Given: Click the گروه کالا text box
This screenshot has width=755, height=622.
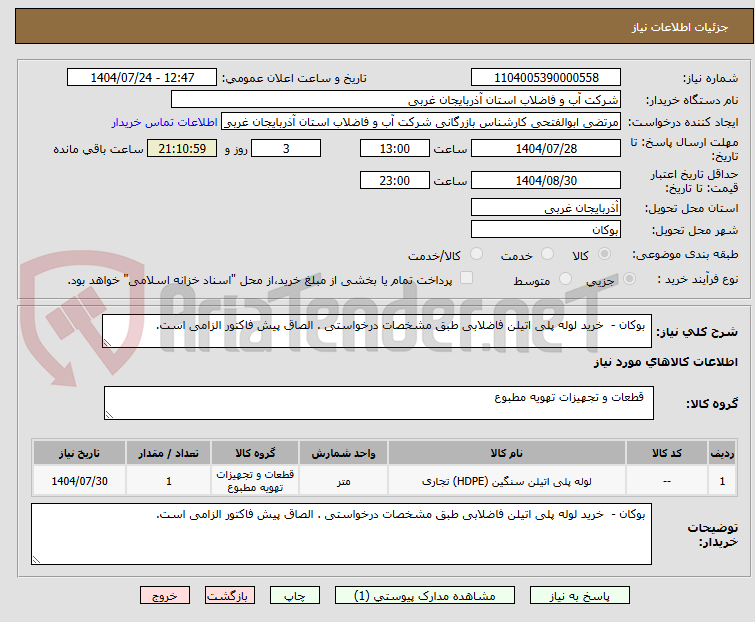Looking at the screenshot, I should pos(378,403).
